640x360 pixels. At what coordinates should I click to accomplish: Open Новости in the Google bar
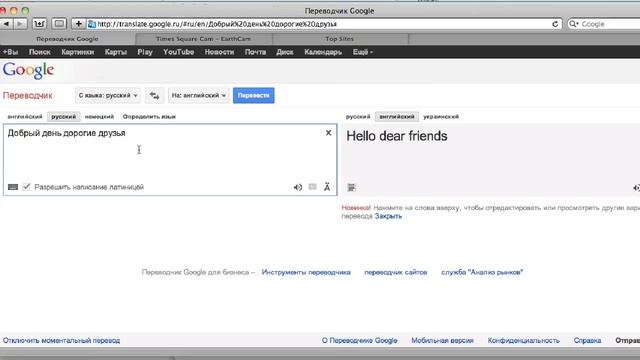(219, 52)
